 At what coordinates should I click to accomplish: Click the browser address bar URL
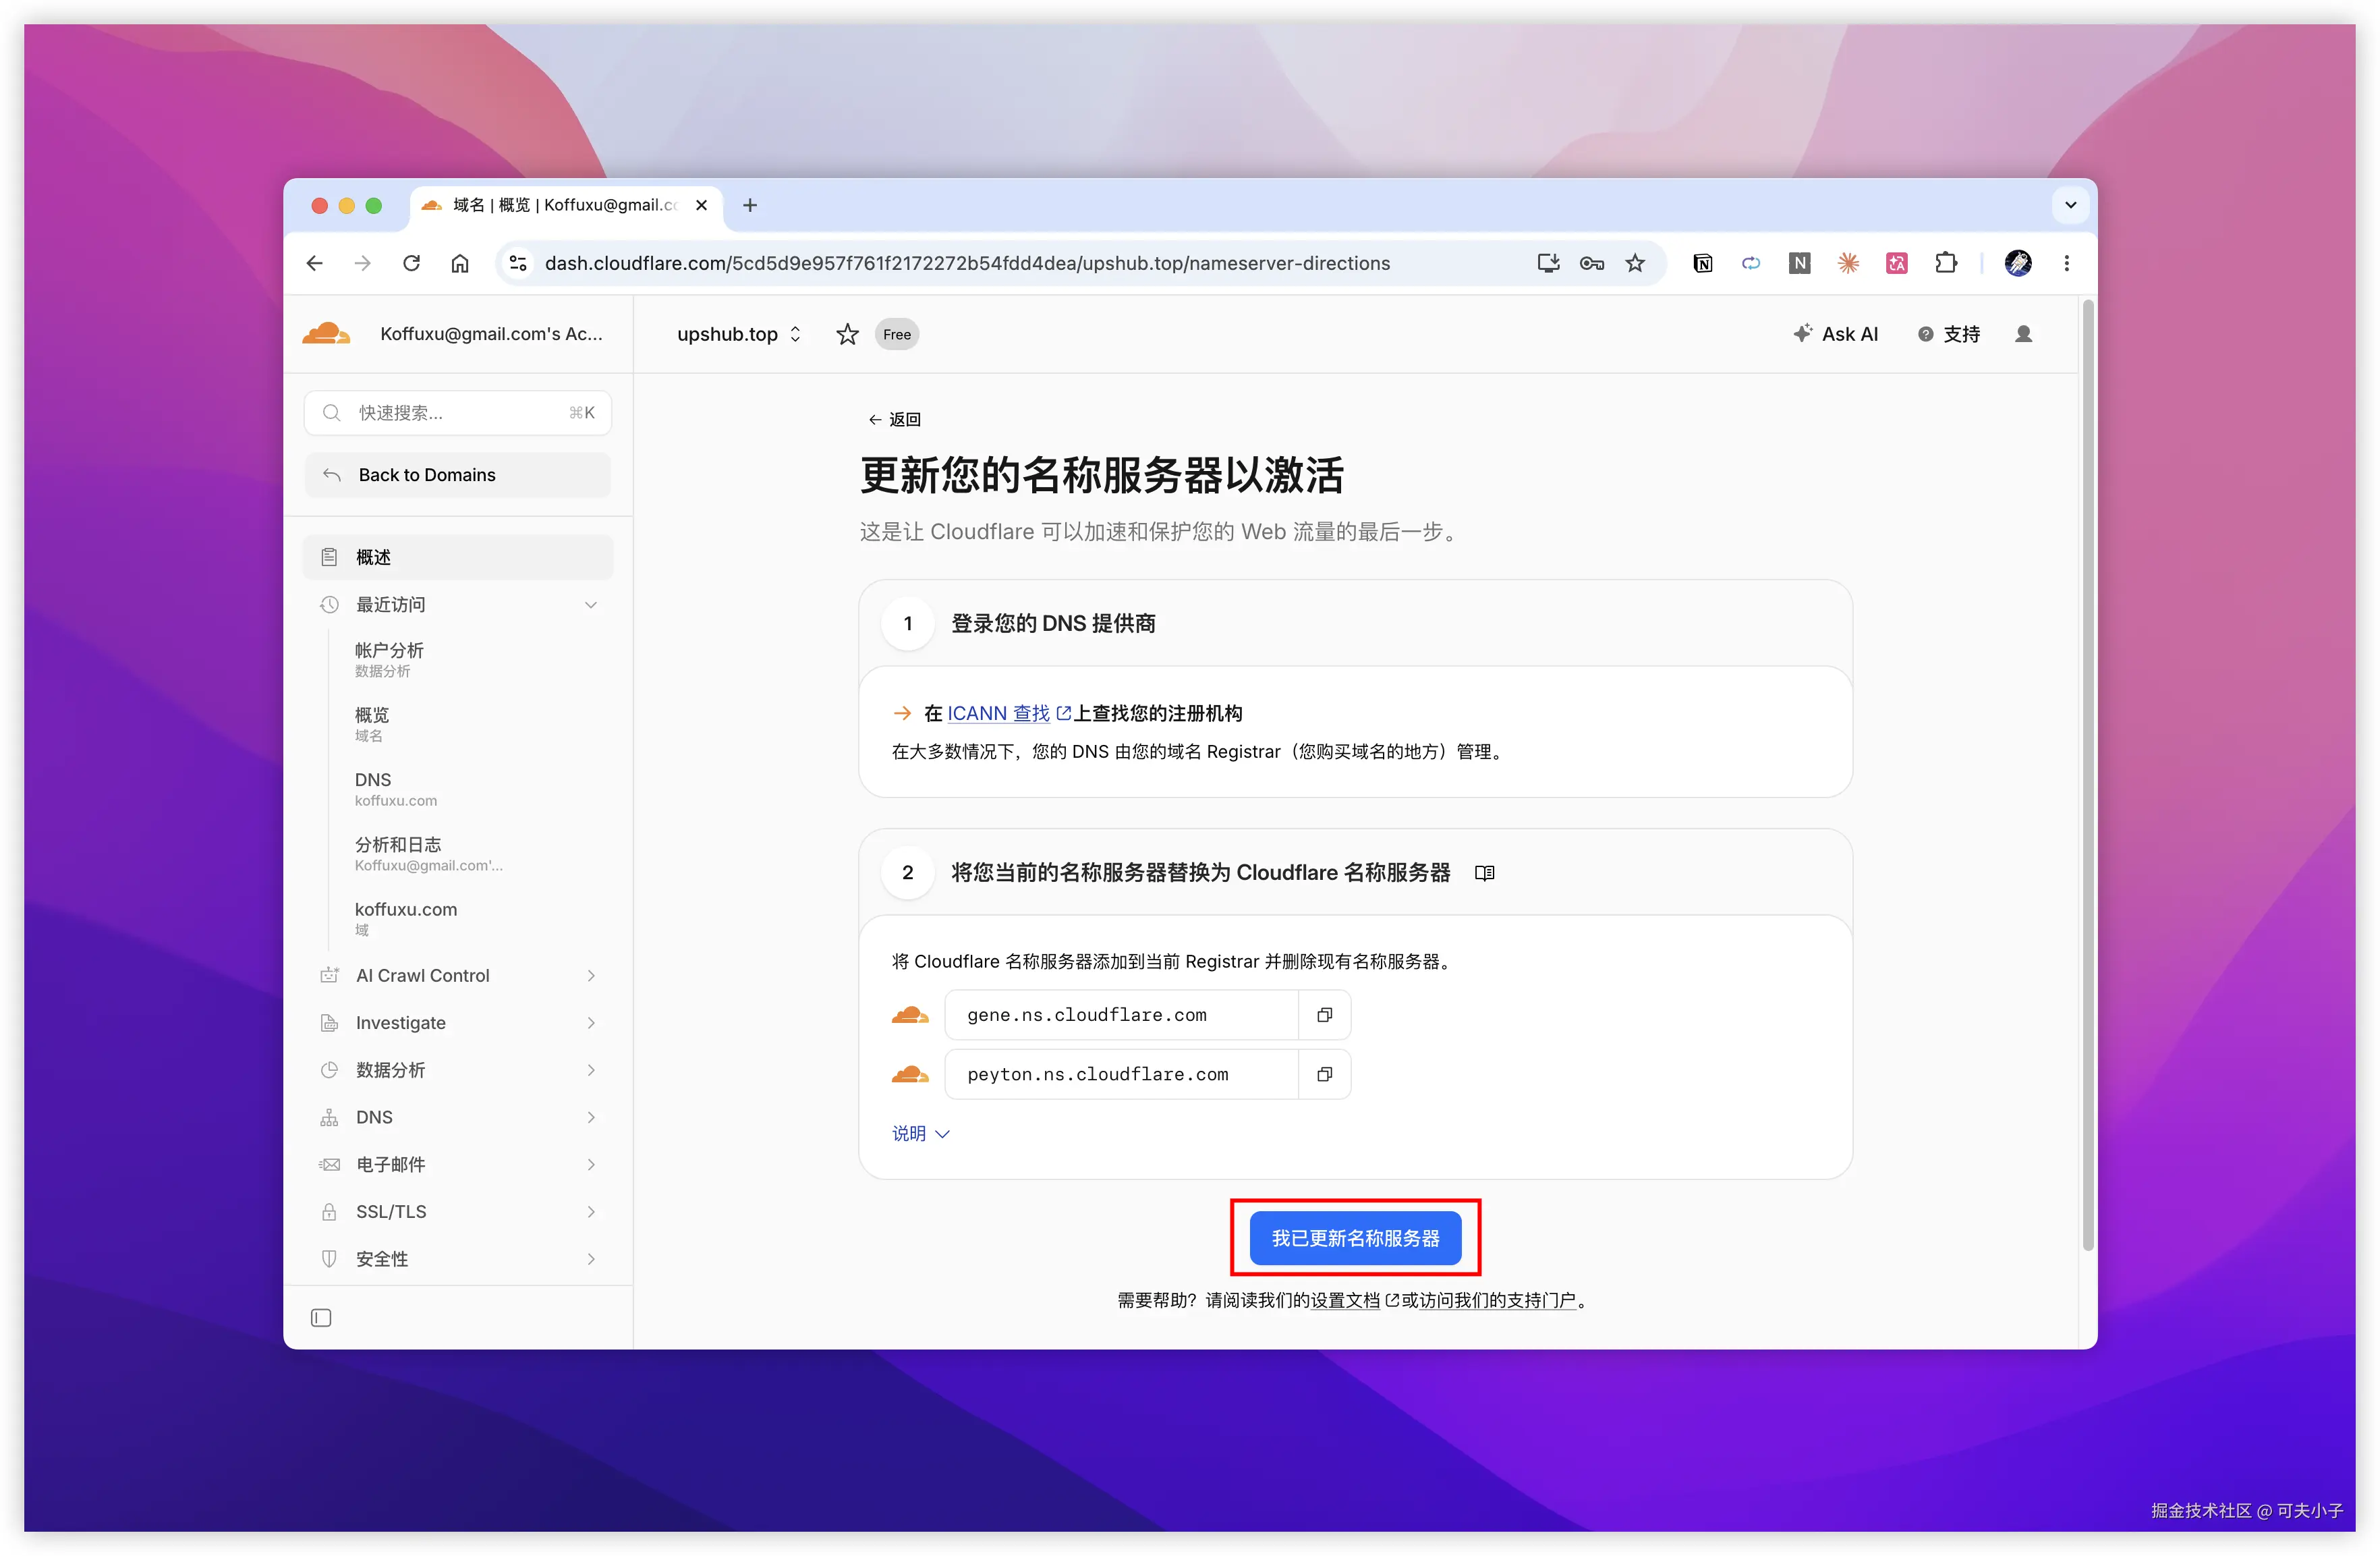coord(967,263)
